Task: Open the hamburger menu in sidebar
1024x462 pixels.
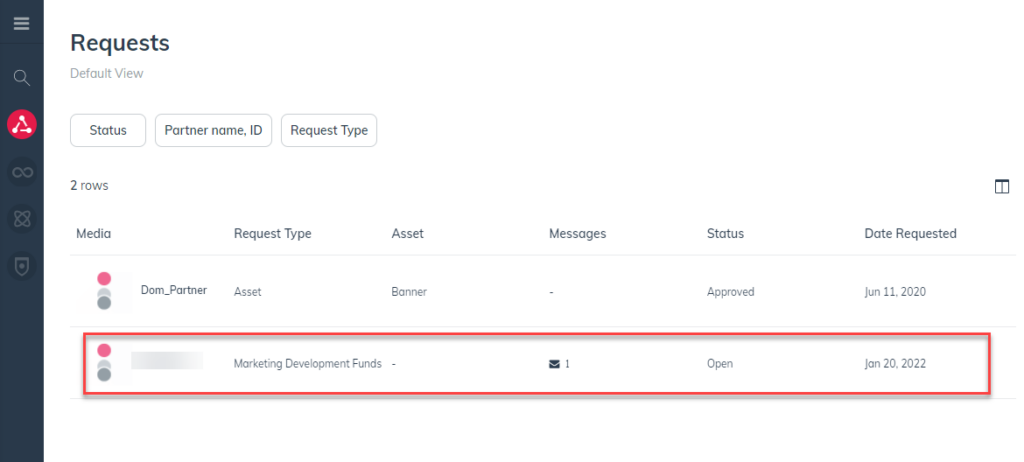Action: click(x=21, y=23)
